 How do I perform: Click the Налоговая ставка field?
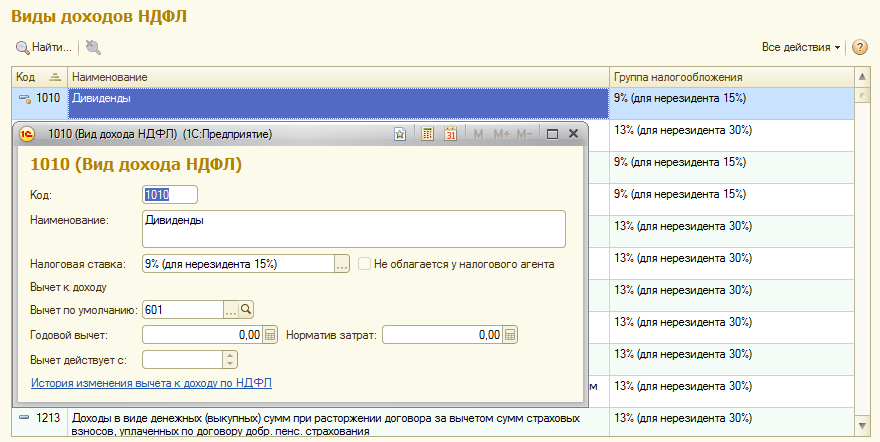tap(239, 264)
